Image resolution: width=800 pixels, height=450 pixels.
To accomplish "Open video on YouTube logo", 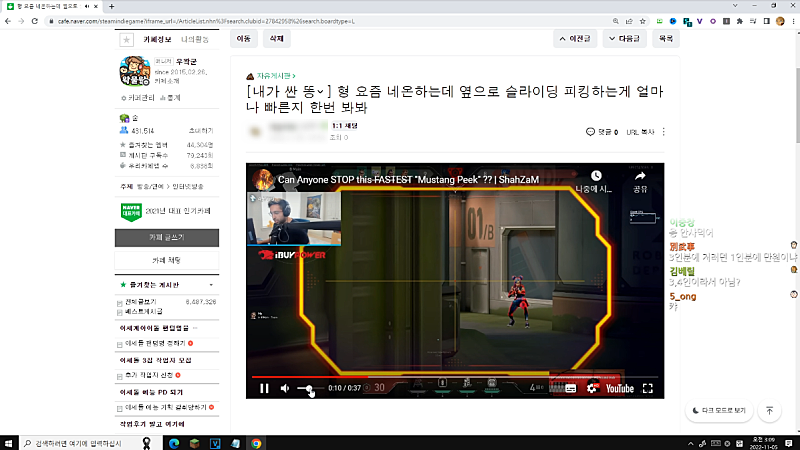I will pyautogui.click(x=619, y=388).
